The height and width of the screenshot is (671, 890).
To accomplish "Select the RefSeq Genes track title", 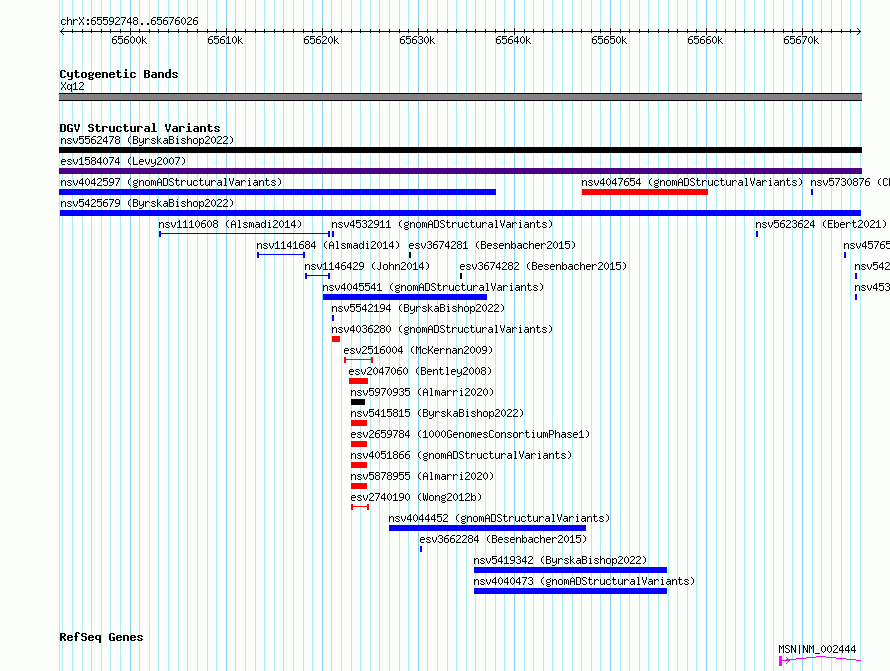I will coord(101,638).
